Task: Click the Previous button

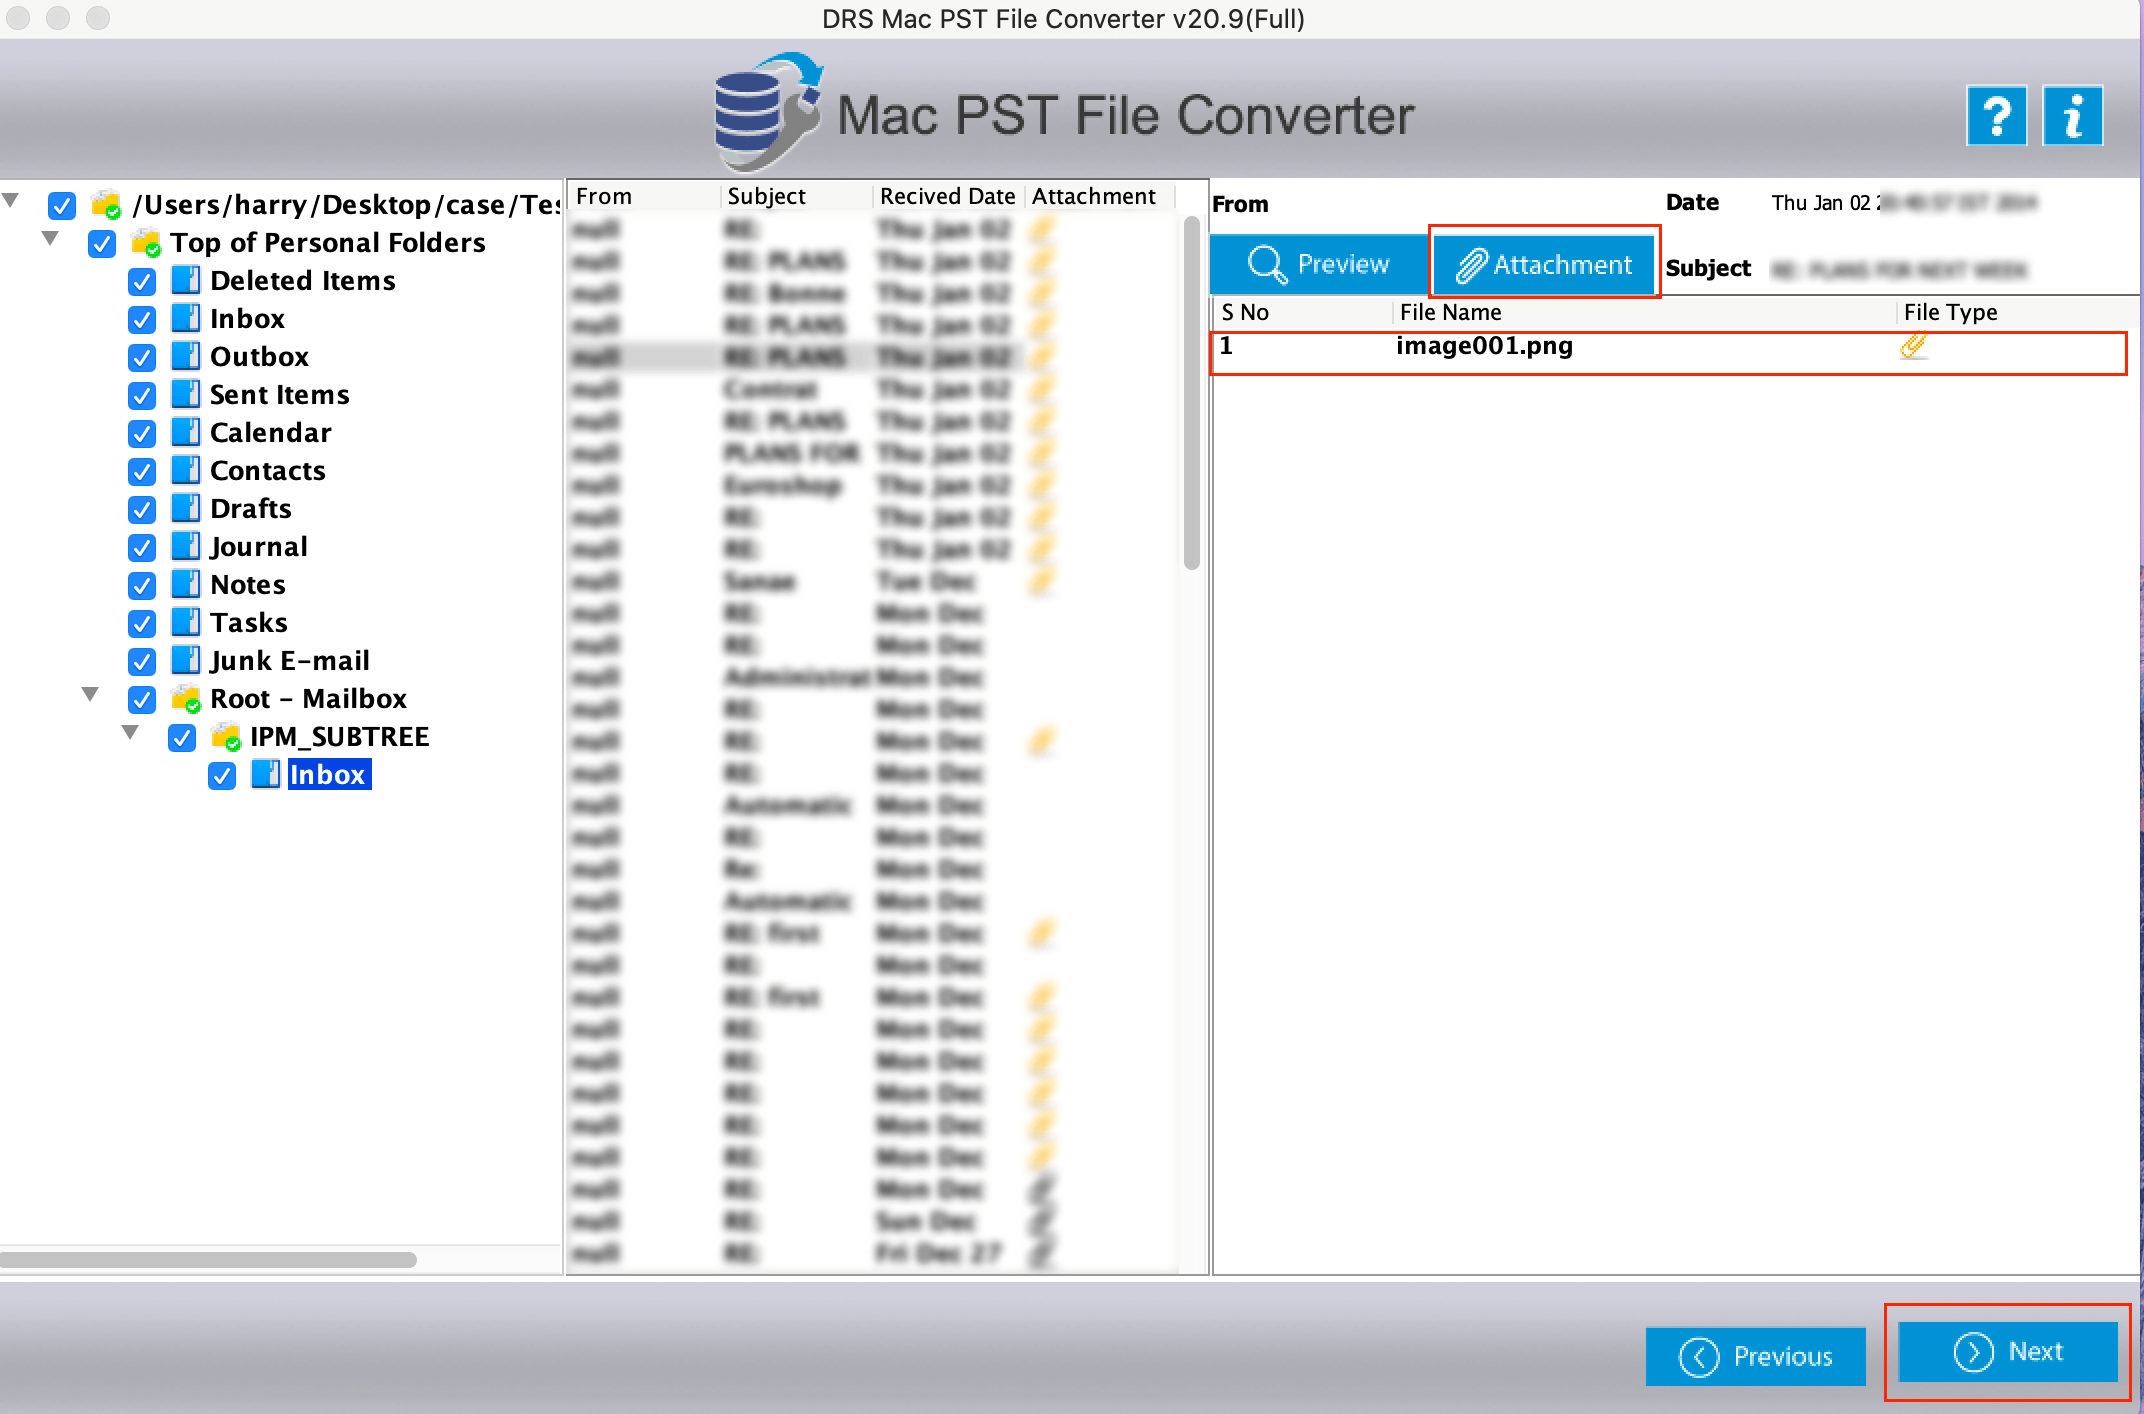Action: [1756, 1356]
